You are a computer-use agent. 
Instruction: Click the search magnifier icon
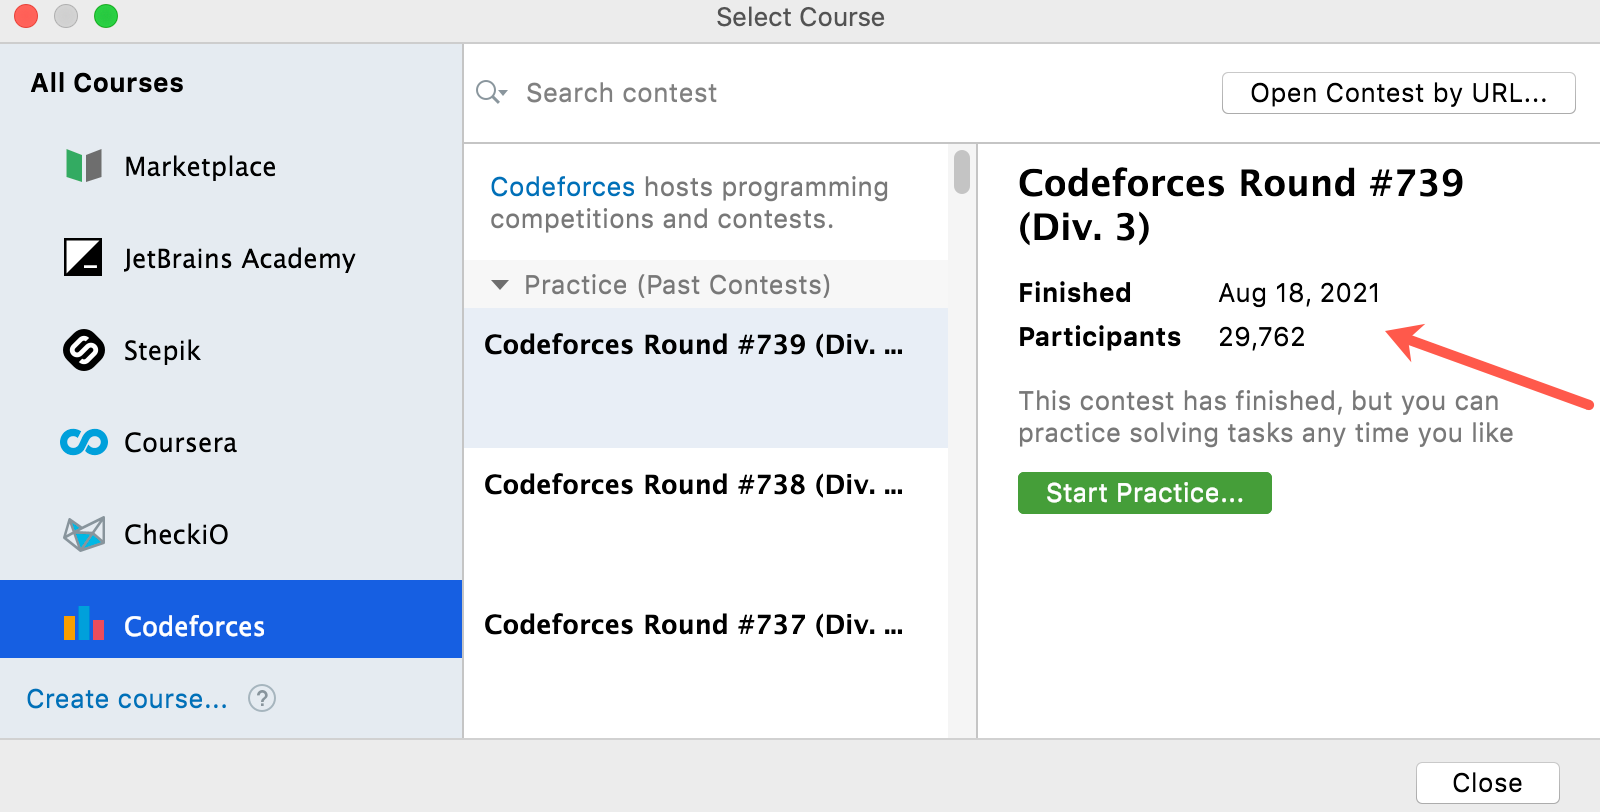(490, 93)
